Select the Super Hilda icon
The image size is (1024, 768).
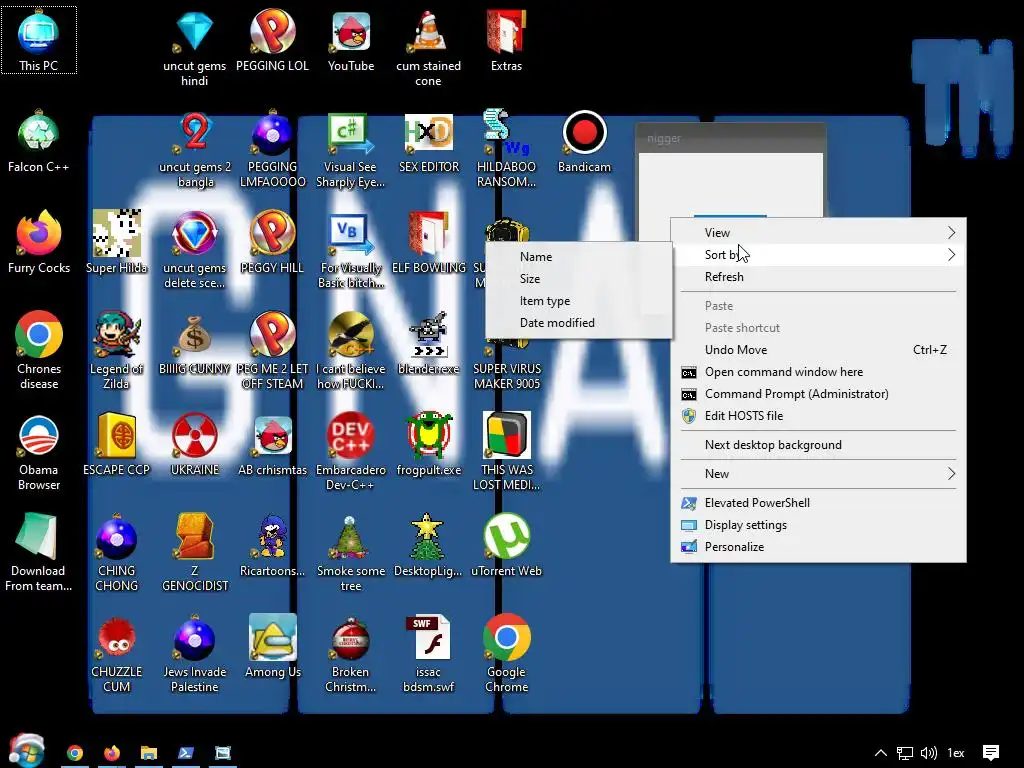[116, 242]
